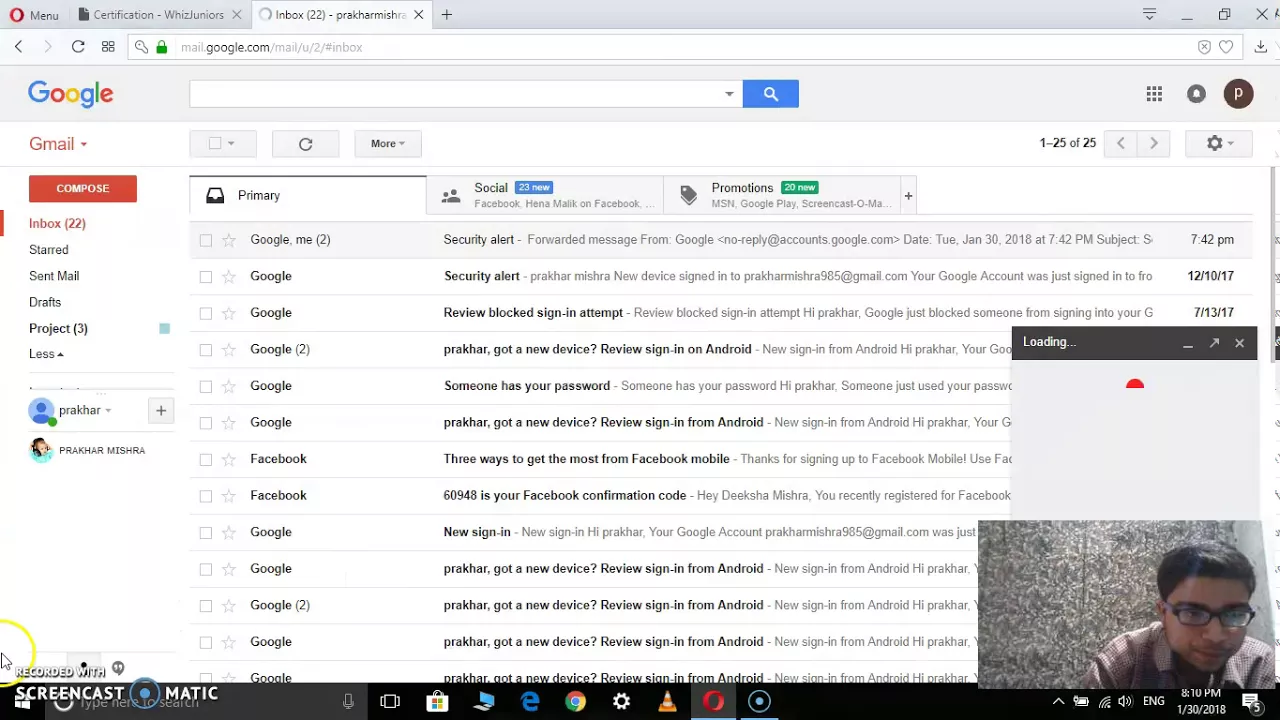Open the Google apps grid icon

(1154, 94)
